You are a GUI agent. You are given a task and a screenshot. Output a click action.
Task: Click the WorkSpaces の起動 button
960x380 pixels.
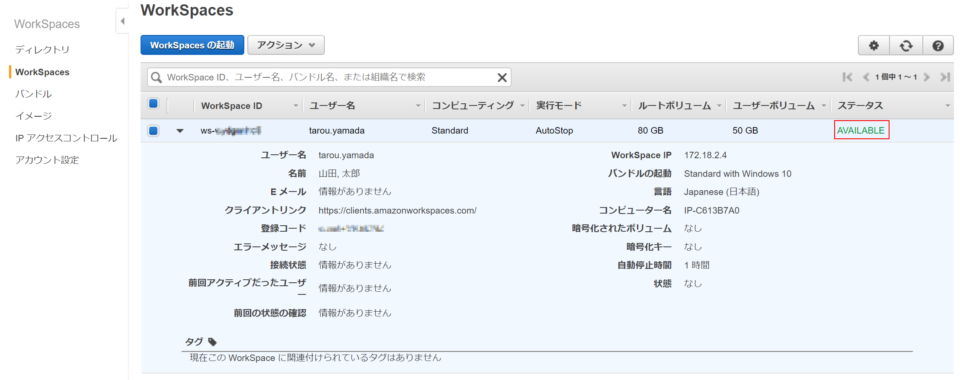(x=192, y=45)
